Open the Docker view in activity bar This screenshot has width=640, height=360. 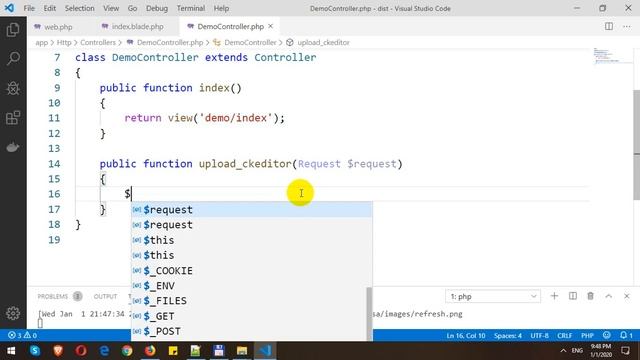(x=13, y=147)
